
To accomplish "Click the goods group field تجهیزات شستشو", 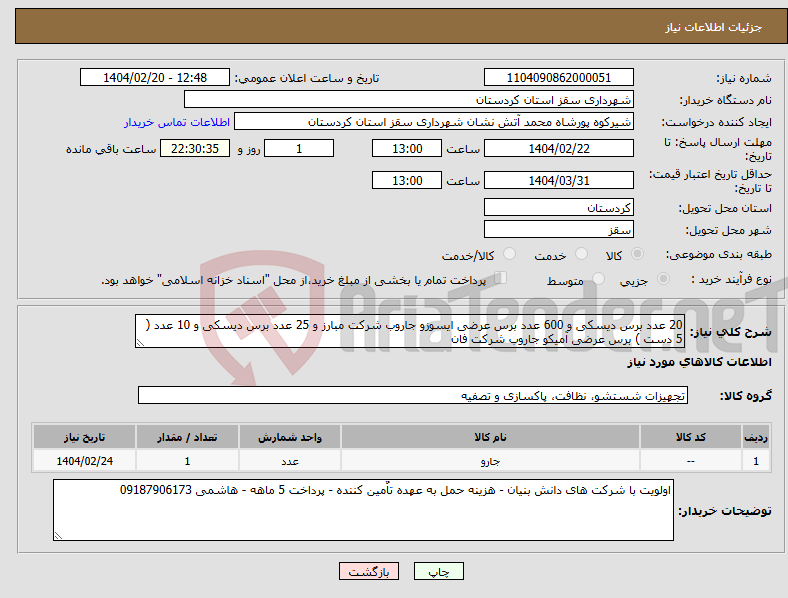I will click(413, 395).
